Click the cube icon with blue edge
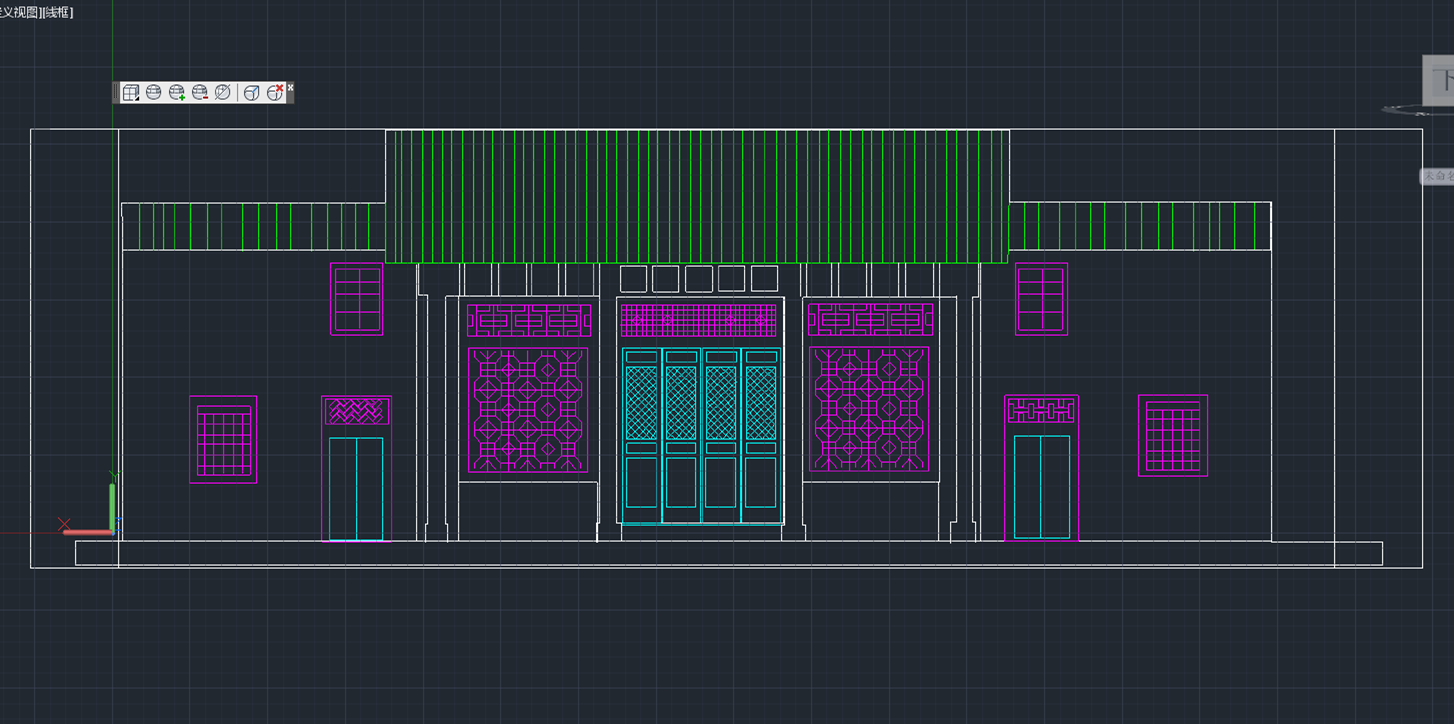This screenshot has width=1454, height=724. [x=252, y=92]
